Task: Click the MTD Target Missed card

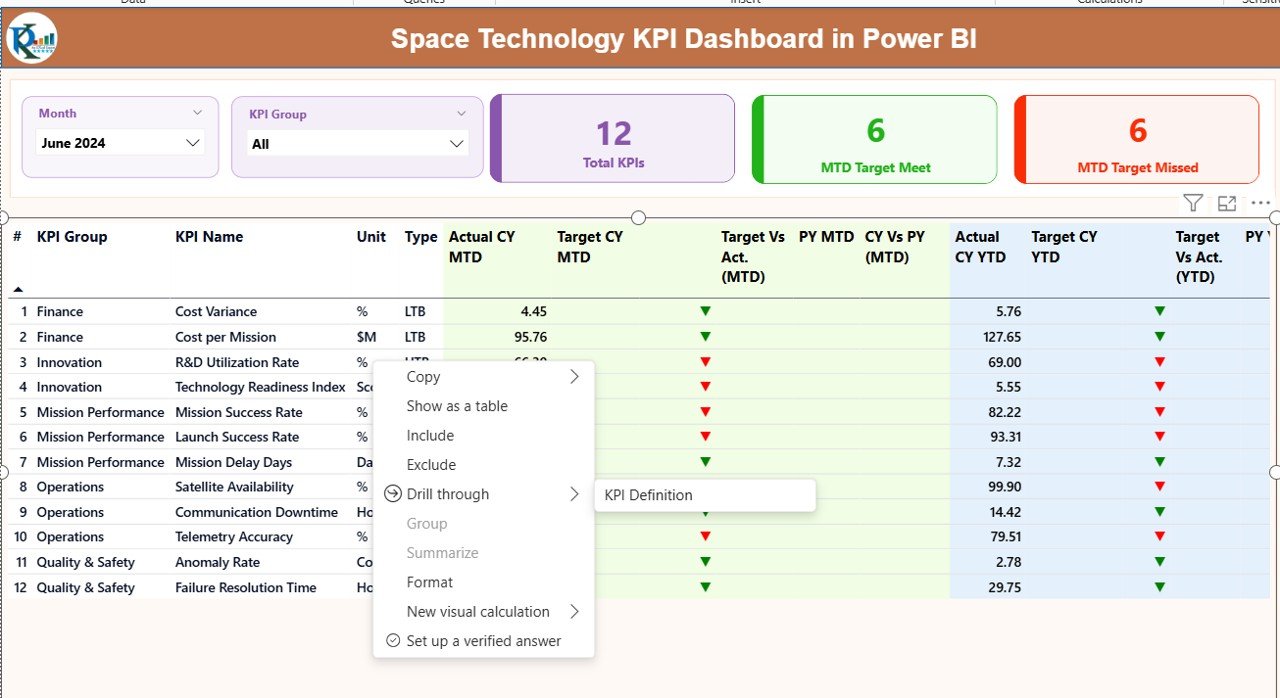Action: [1137, 140]
